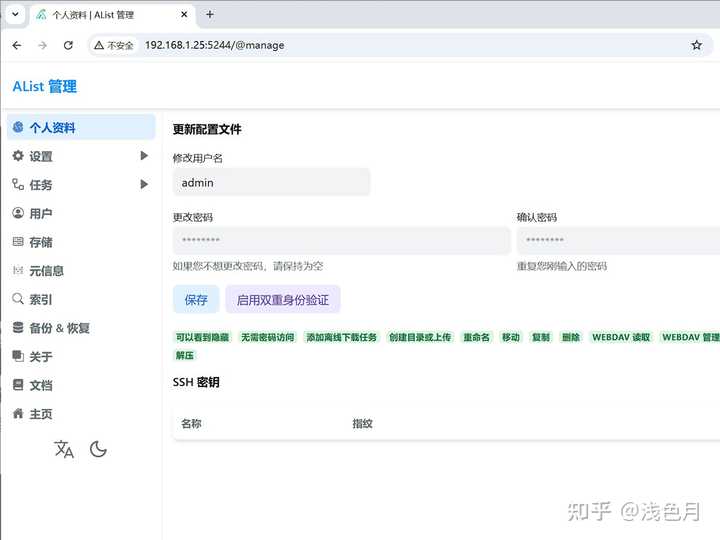Click 启用双重身份验证 button

[x=283, y=300]
